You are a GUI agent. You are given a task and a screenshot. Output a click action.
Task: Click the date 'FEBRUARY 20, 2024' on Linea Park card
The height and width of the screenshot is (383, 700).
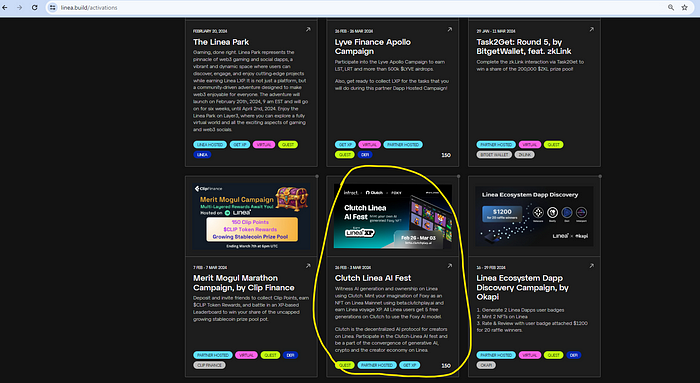coord(210,31)
